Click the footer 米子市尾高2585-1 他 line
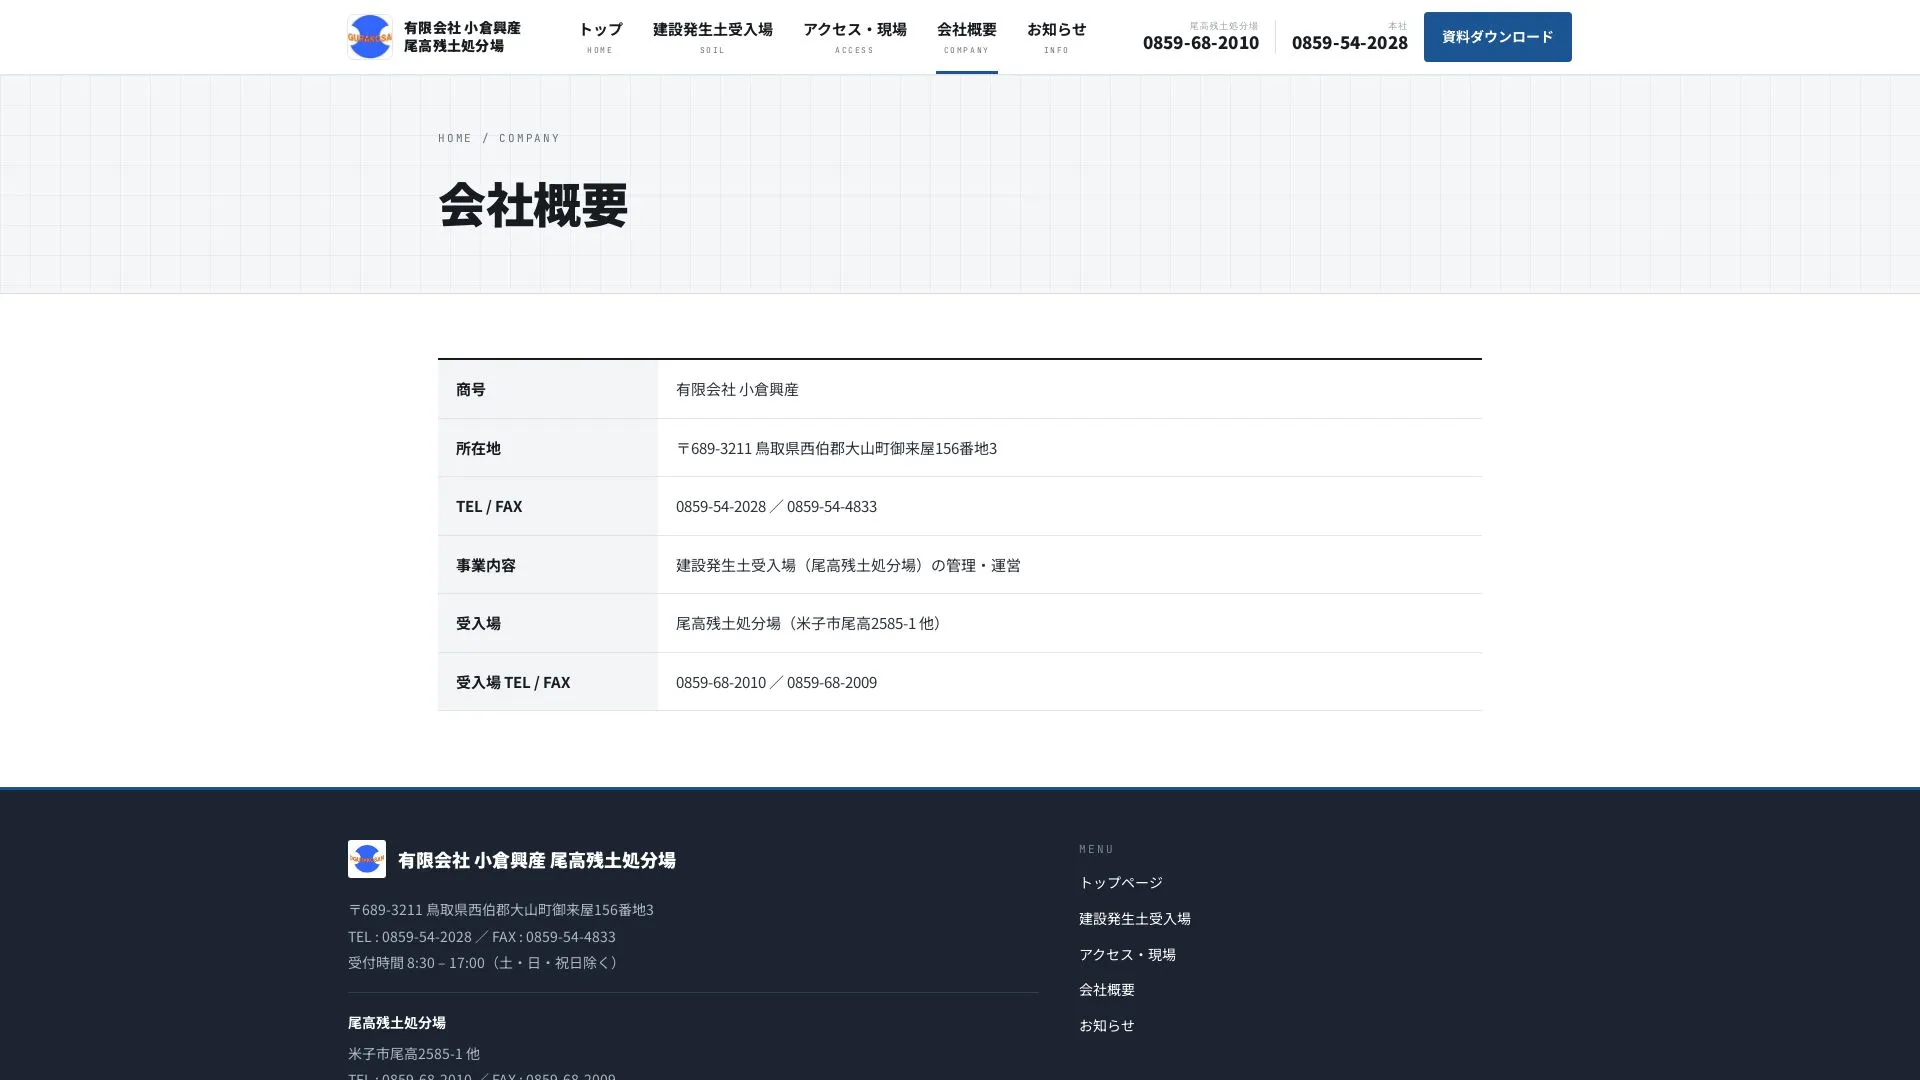 (x=414, y=1054)
